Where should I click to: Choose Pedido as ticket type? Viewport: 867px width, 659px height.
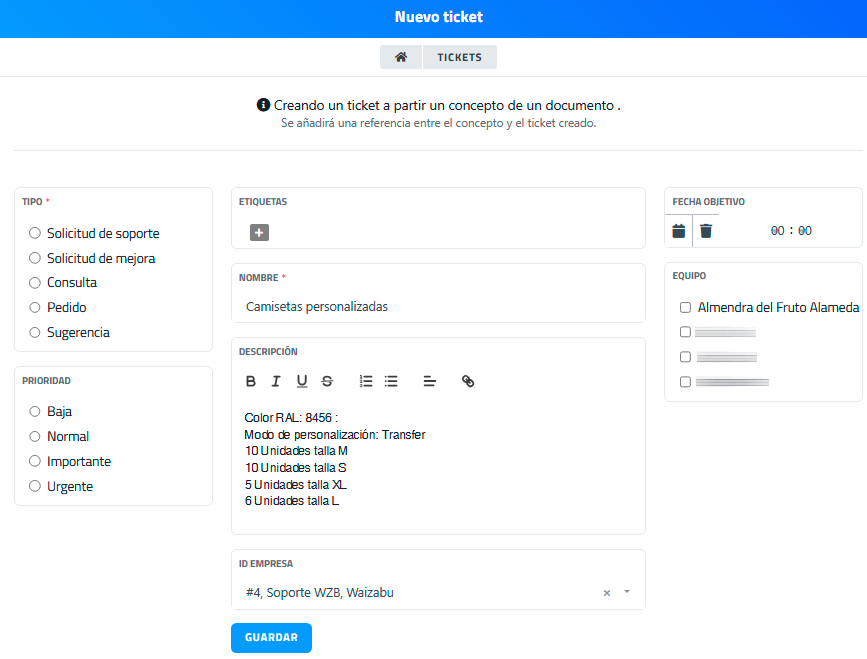click(35, 307)
